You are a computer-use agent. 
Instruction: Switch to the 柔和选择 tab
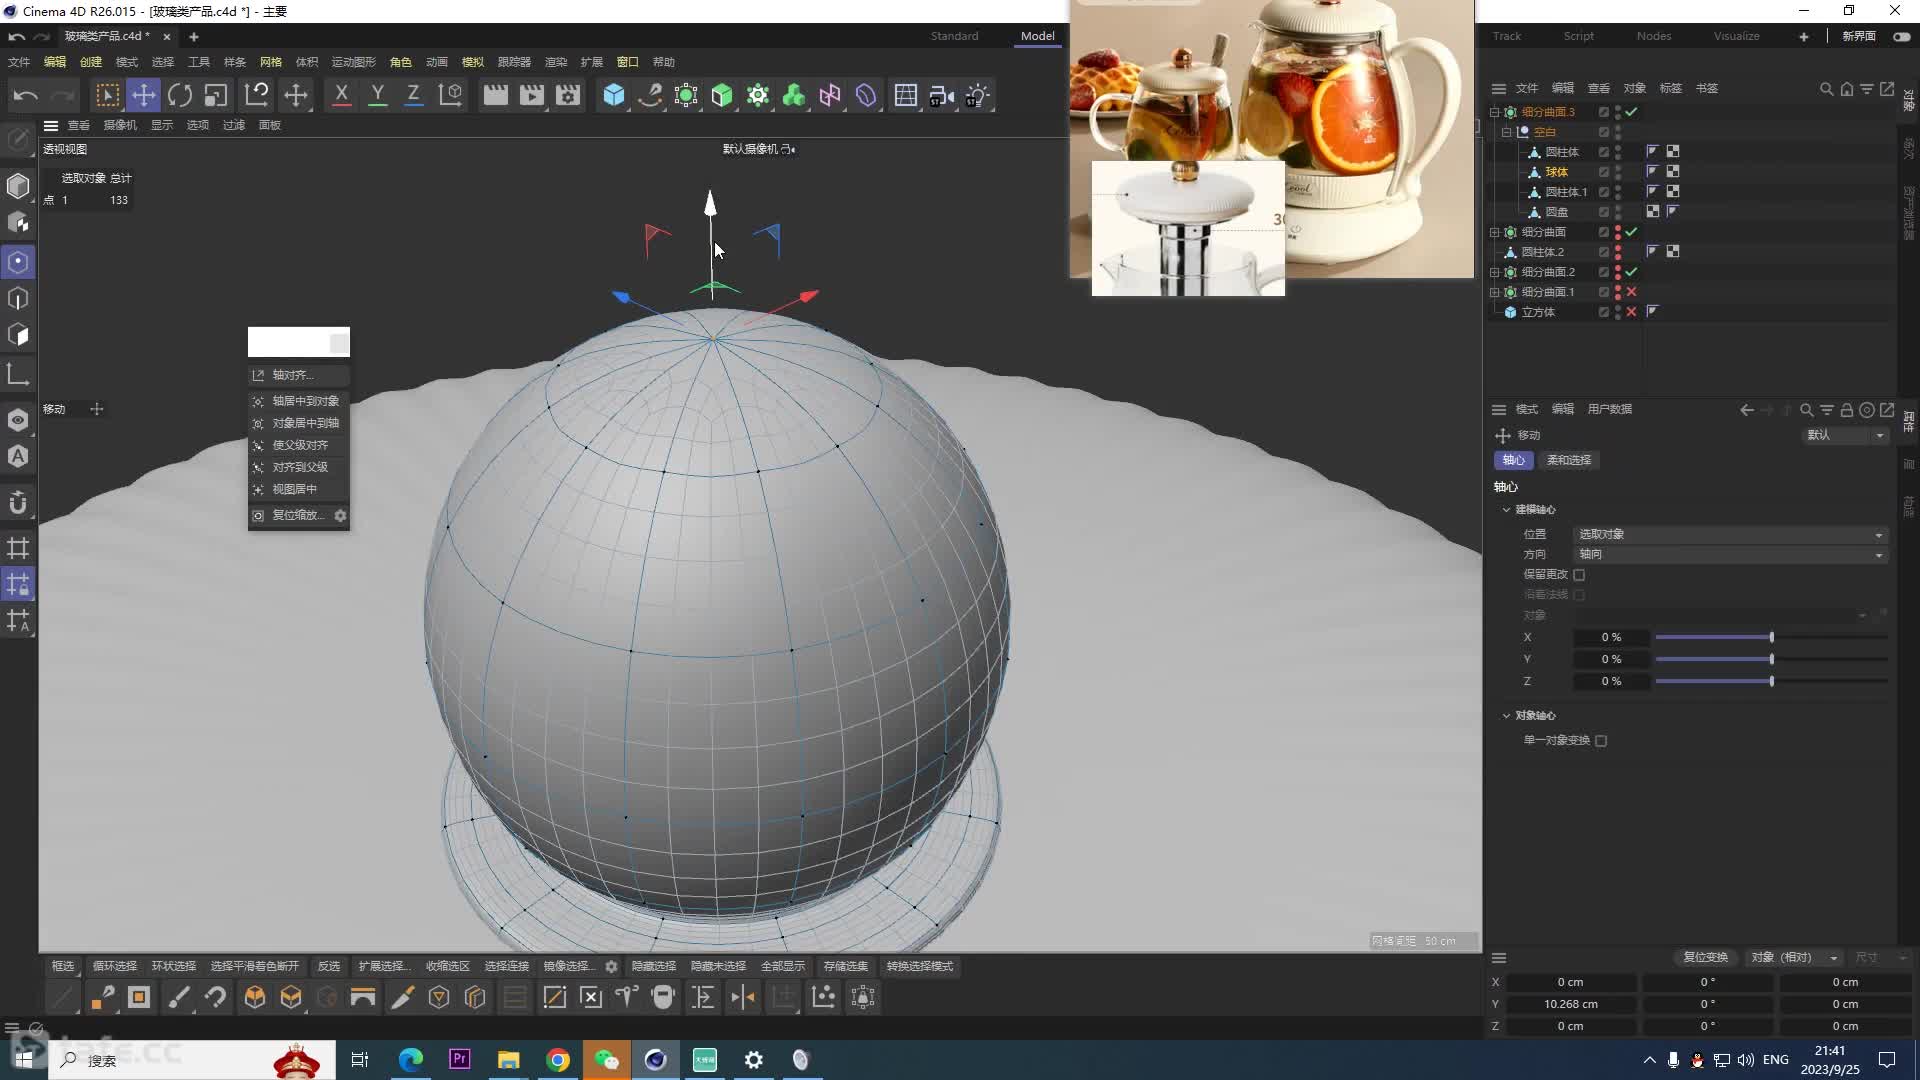[x=1568, y=460]
